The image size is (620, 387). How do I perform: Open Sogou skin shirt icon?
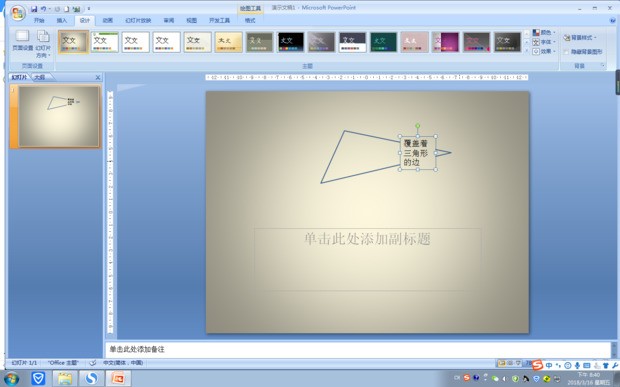(606, 366)
